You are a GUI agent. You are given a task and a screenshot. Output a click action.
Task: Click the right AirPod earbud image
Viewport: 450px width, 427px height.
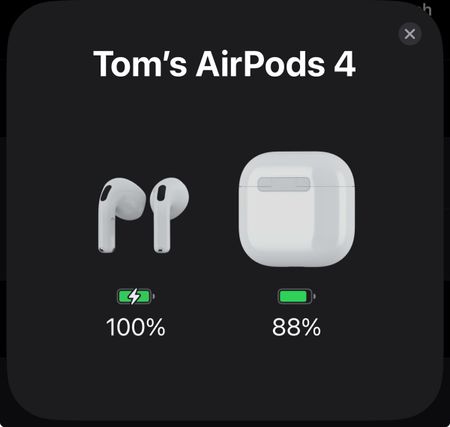pyautogui.click(x=169, y=215)
